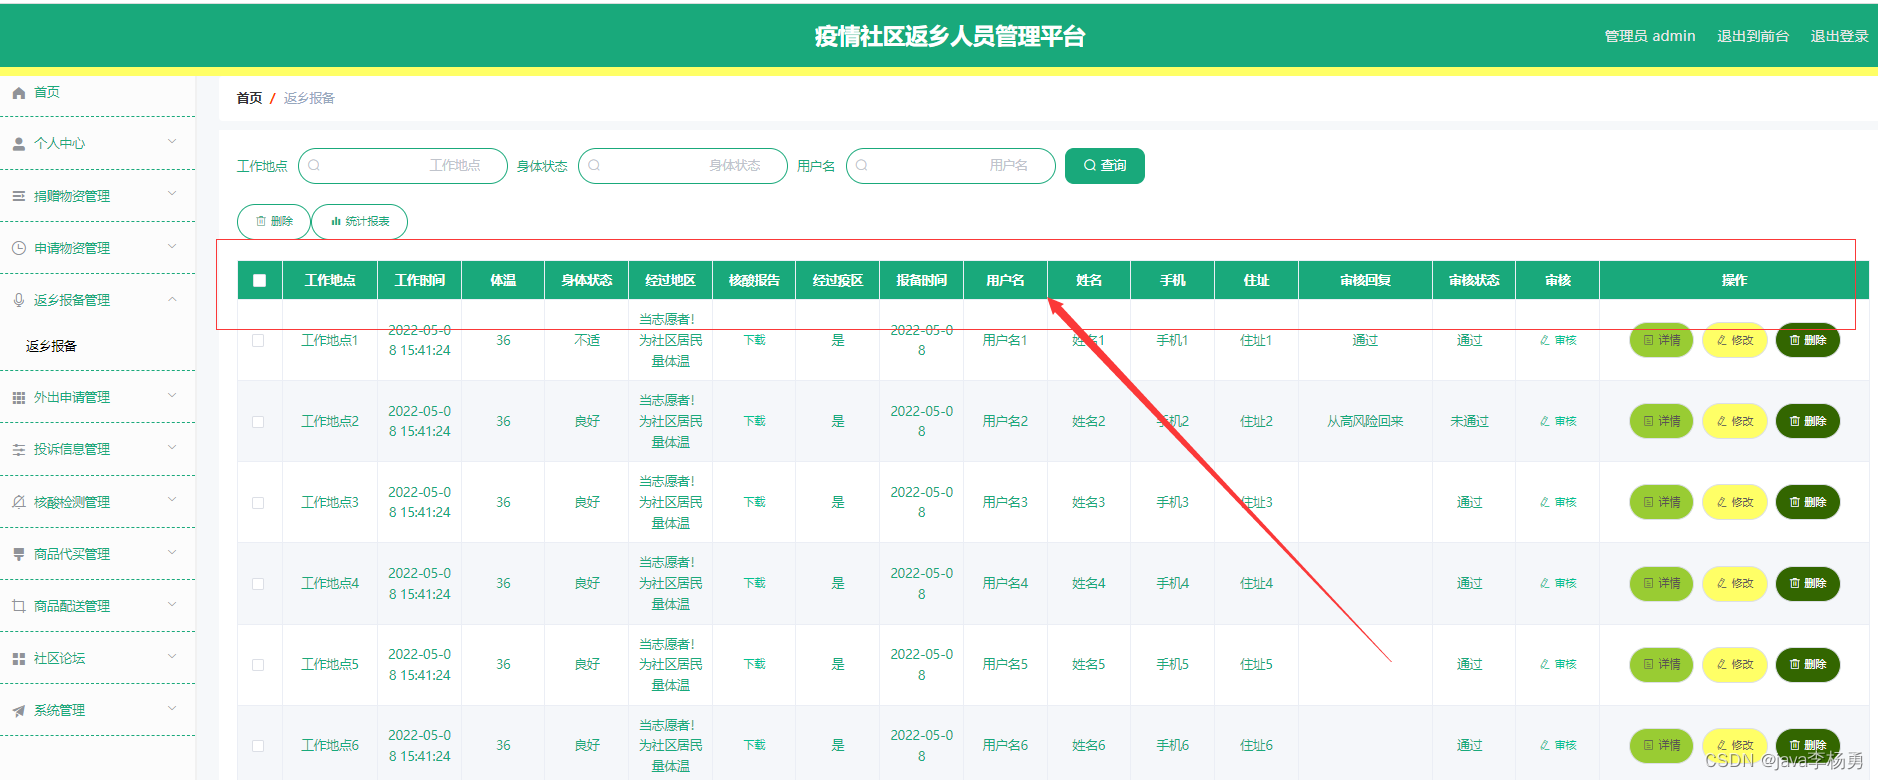This screenshot has width=1878, height=780.
Task: Check the row checkbox for 工作地点1
Action: tap(258, 341)
